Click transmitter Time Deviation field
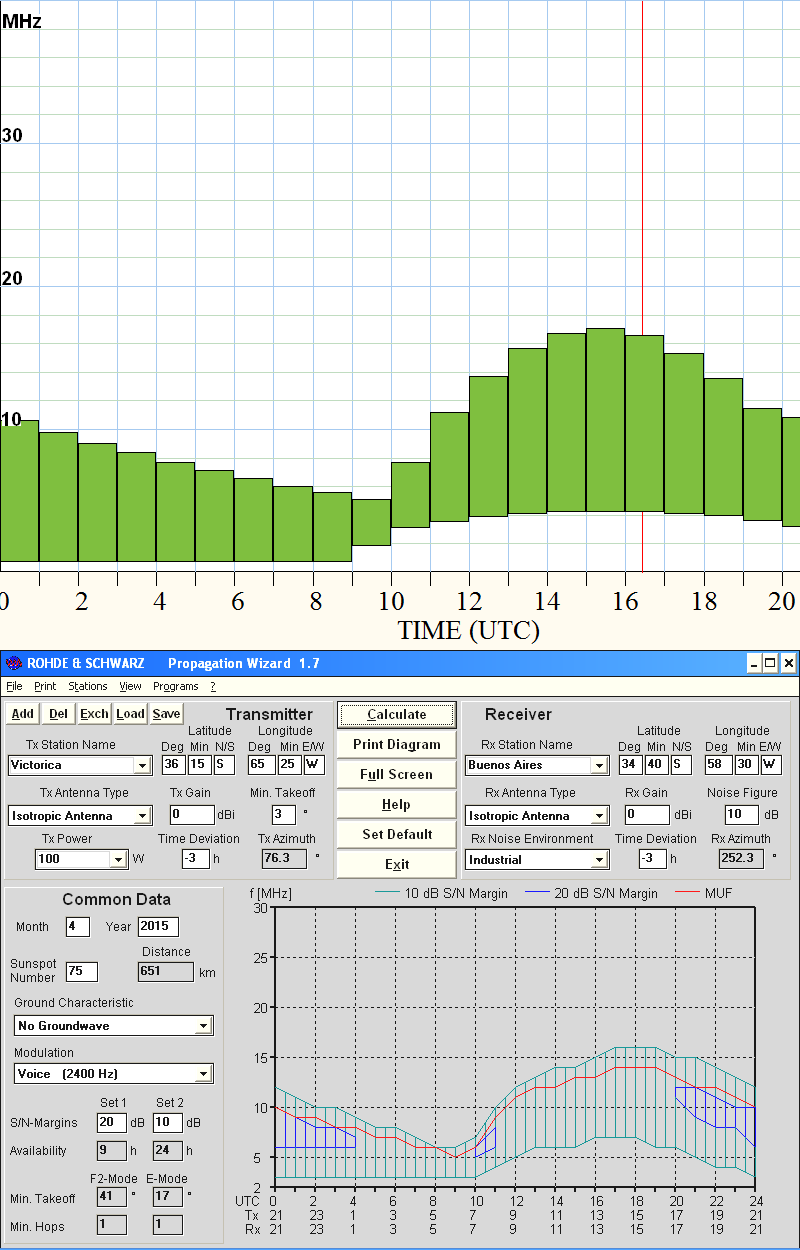Screen dimensions: 800x1250 click(195, 858)
